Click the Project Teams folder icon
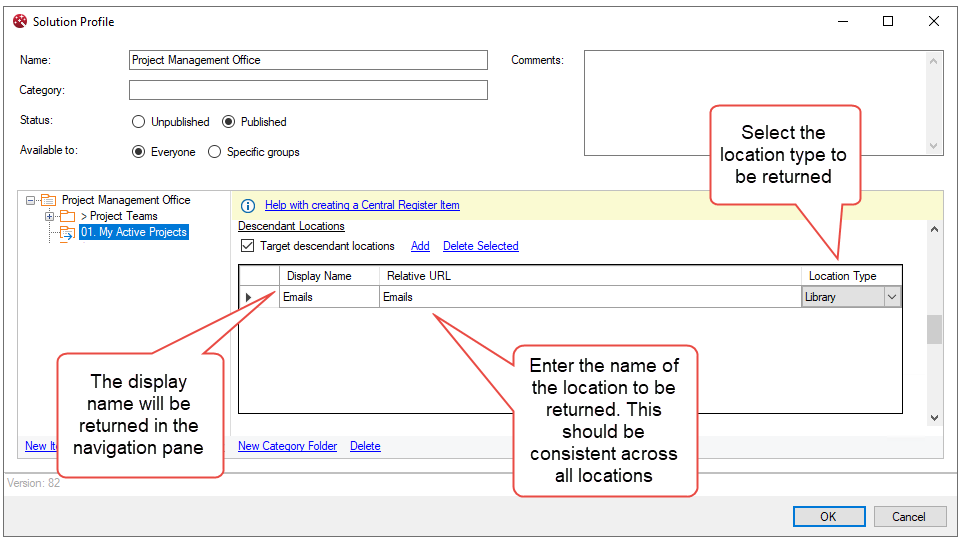 tap(67, 216)
